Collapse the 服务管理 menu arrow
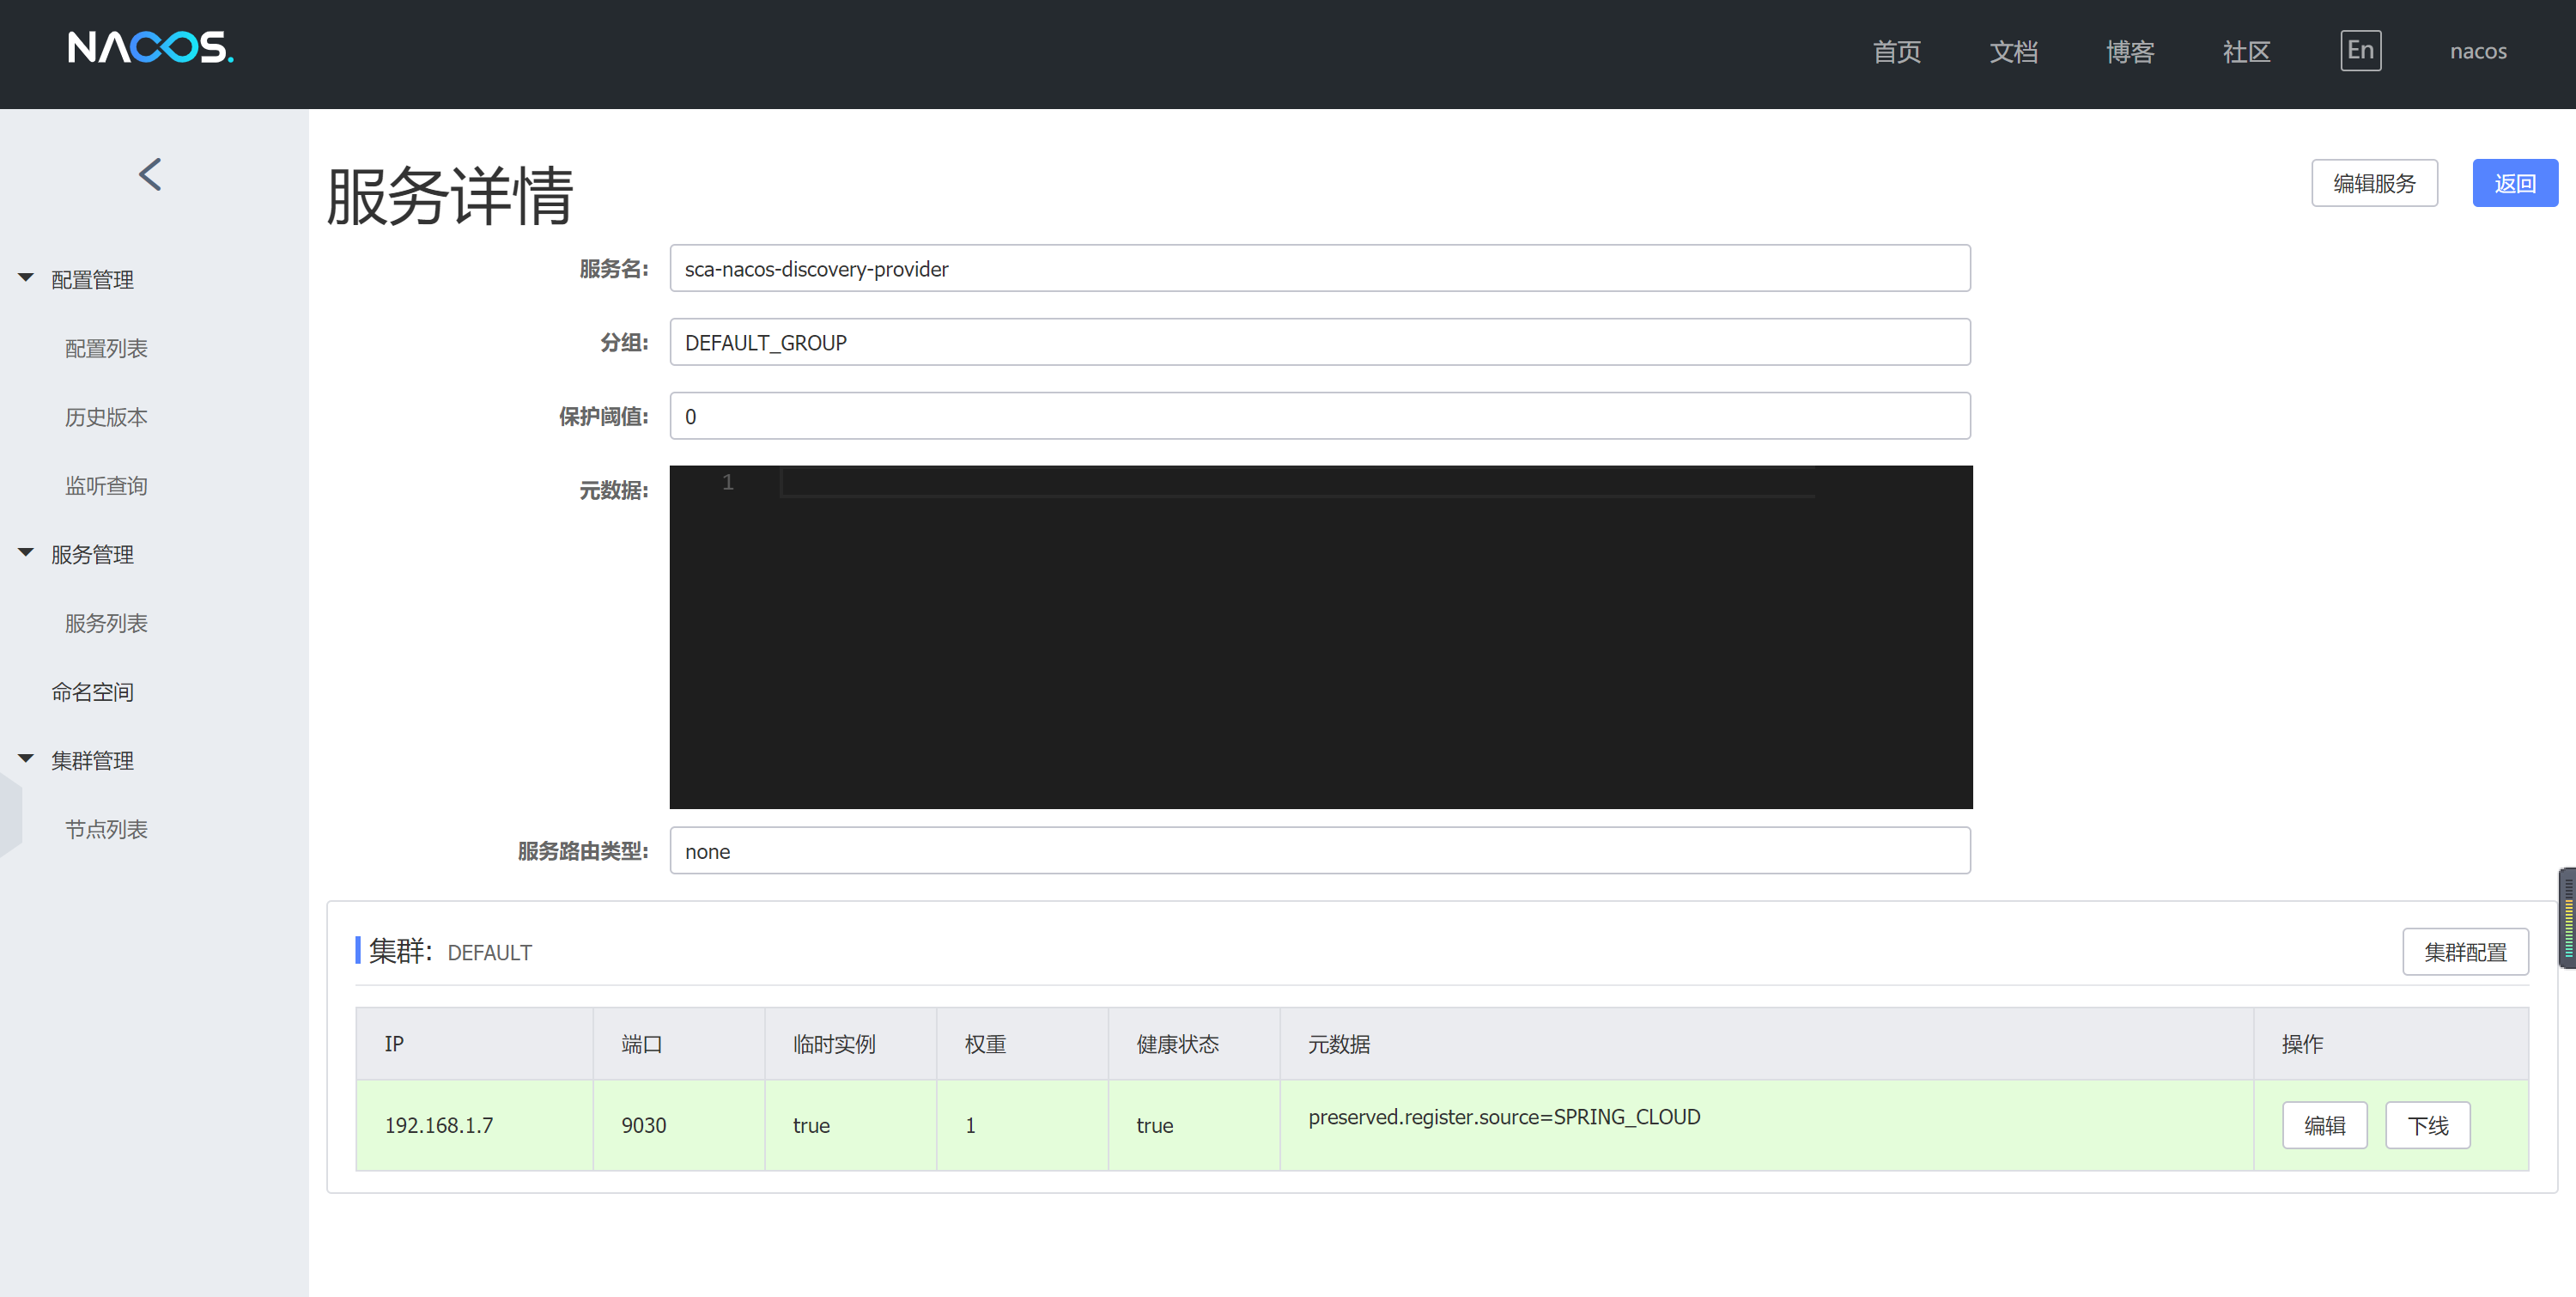The height and width of the screenshot is (1297, 2576). (26, 553)
